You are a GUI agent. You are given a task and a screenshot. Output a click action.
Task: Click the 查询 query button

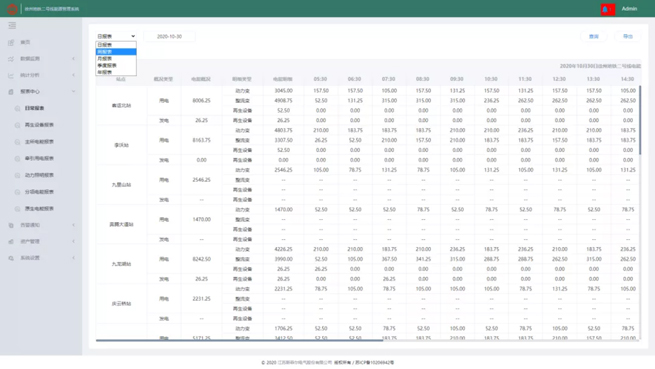[594, 36]
